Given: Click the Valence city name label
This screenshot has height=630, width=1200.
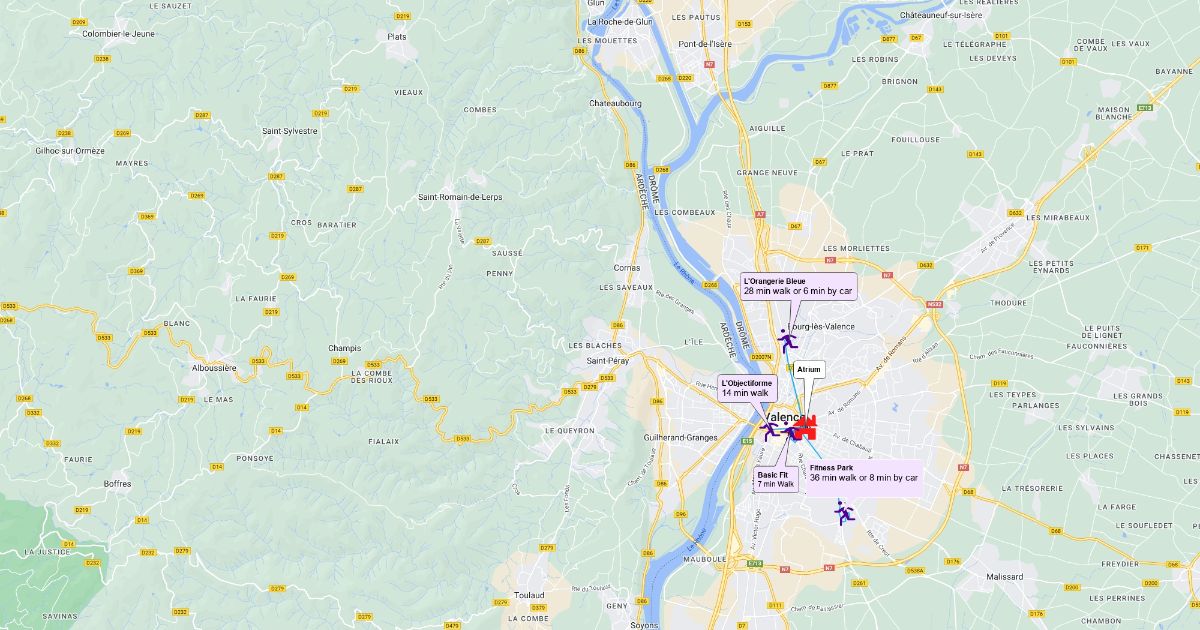Looking at the screenshot, I should [785, 417].
